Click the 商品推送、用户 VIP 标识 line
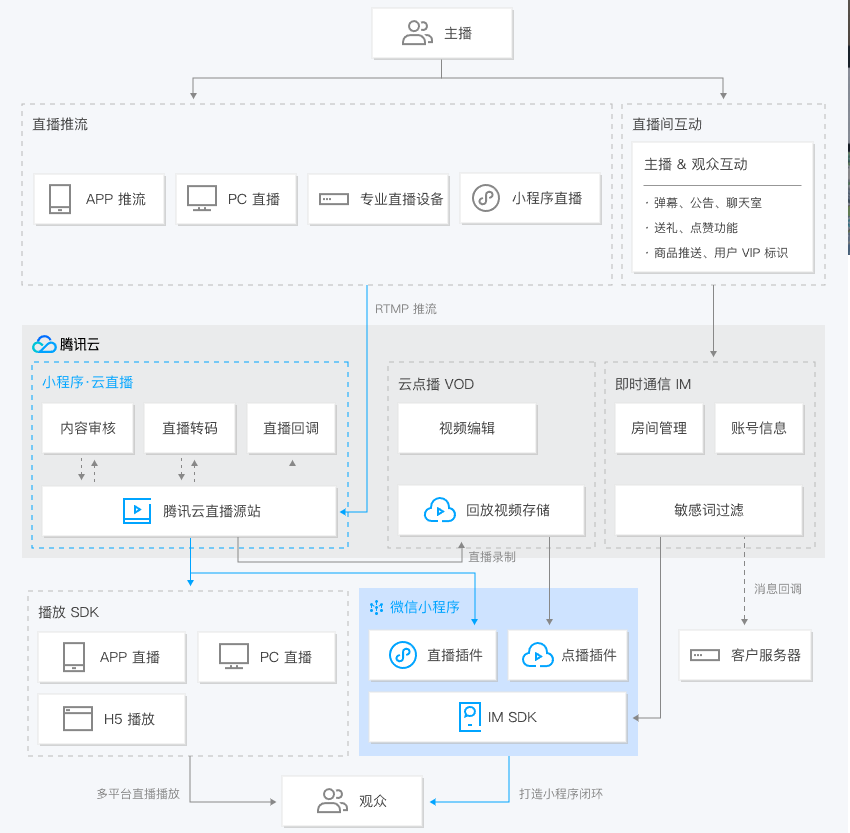850x833 pixels. (720, 253)
